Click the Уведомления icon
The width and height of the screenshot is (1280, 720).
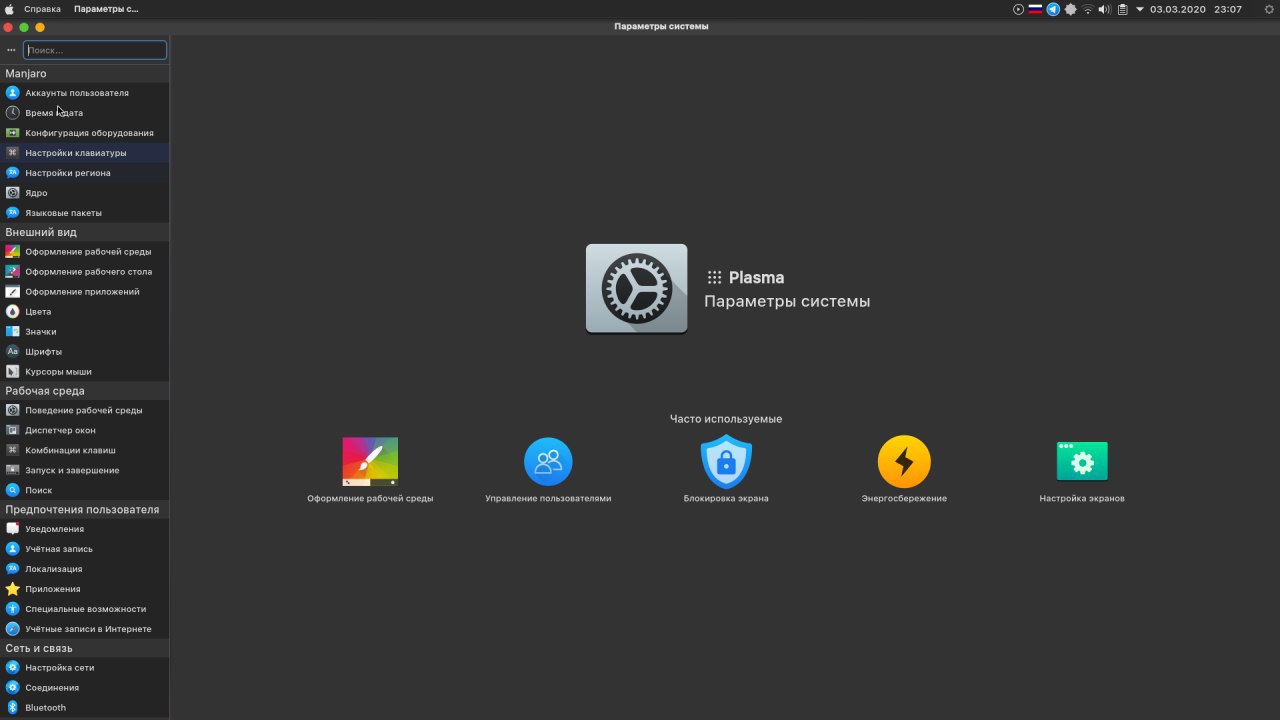tap(12, 529)
